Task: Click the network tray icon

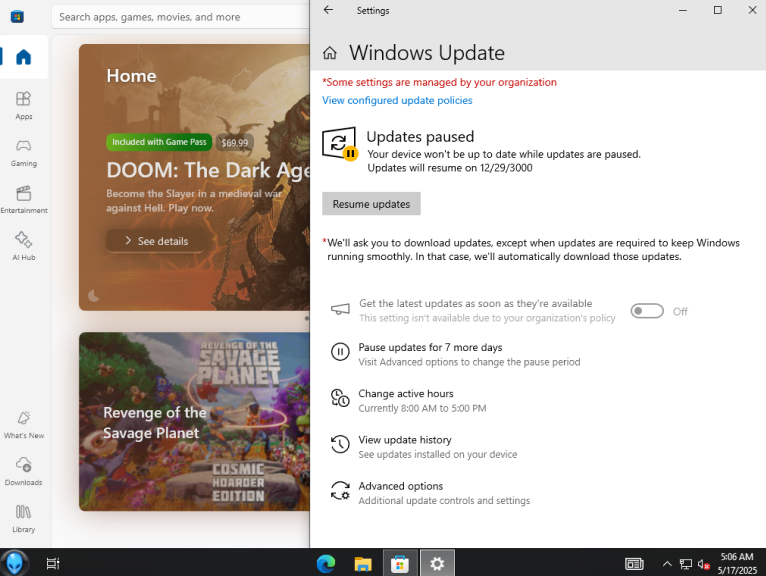Action: (x=686, y=564)
